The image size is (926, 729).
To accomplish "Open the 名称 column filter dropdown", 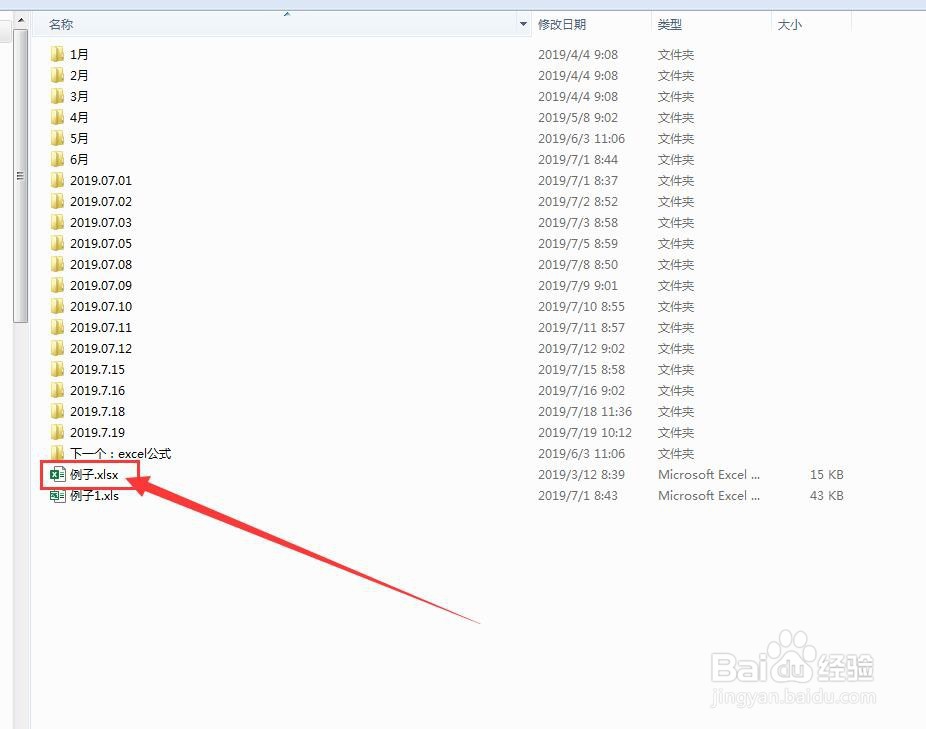I will tap(523, 23).
